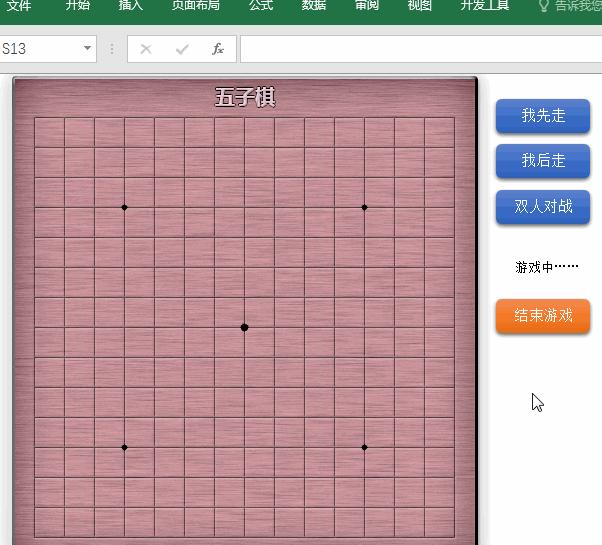This screenshot has width=602, height=545.
Task: Click the top-right star point on board
Action: point(364,207)
